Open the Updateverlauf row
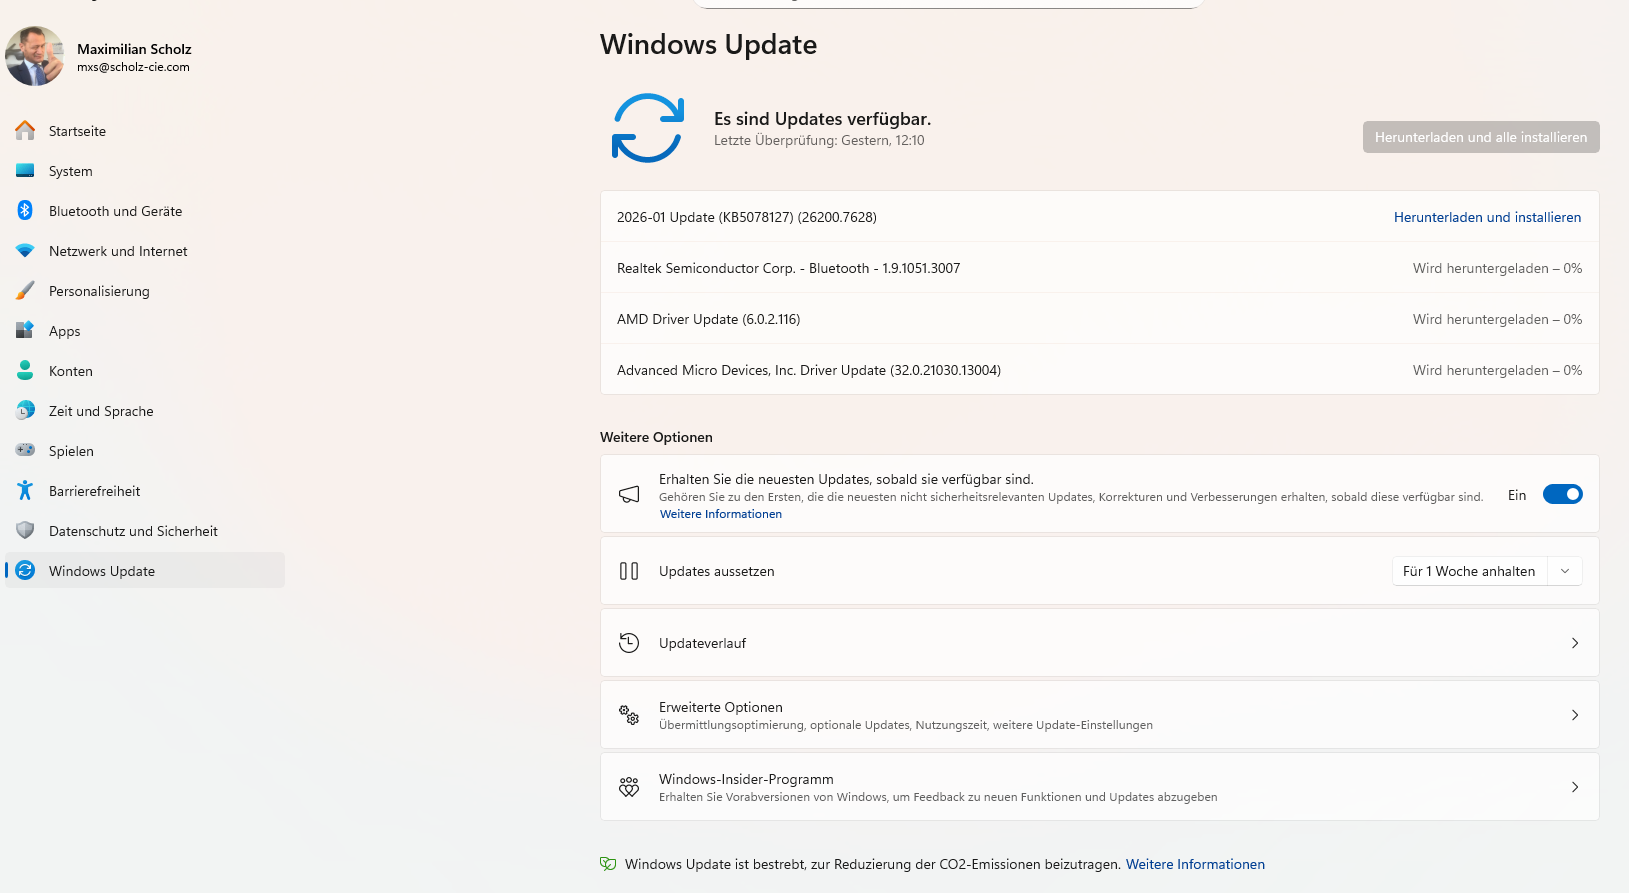The image size is (1629, 893). [x=1099, y=643]
